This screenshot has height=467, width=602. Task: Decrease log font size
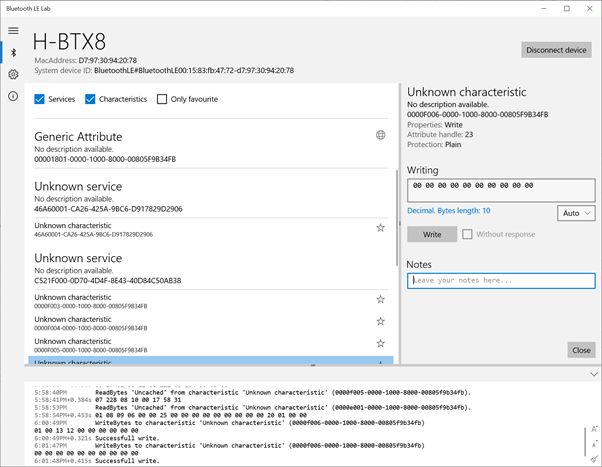click(594, 444)
